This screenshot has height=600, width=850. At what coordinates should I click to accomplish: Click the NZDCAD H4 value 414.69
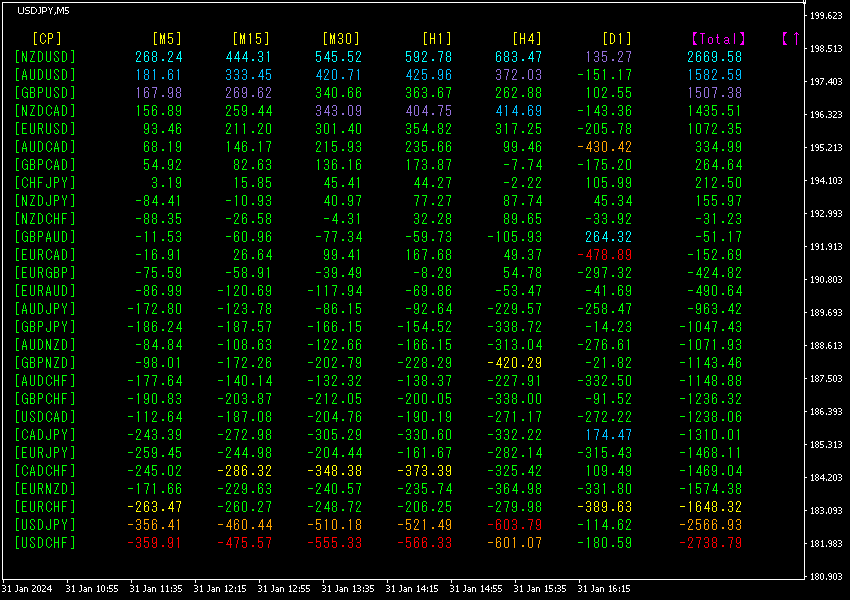pos(519,111)
